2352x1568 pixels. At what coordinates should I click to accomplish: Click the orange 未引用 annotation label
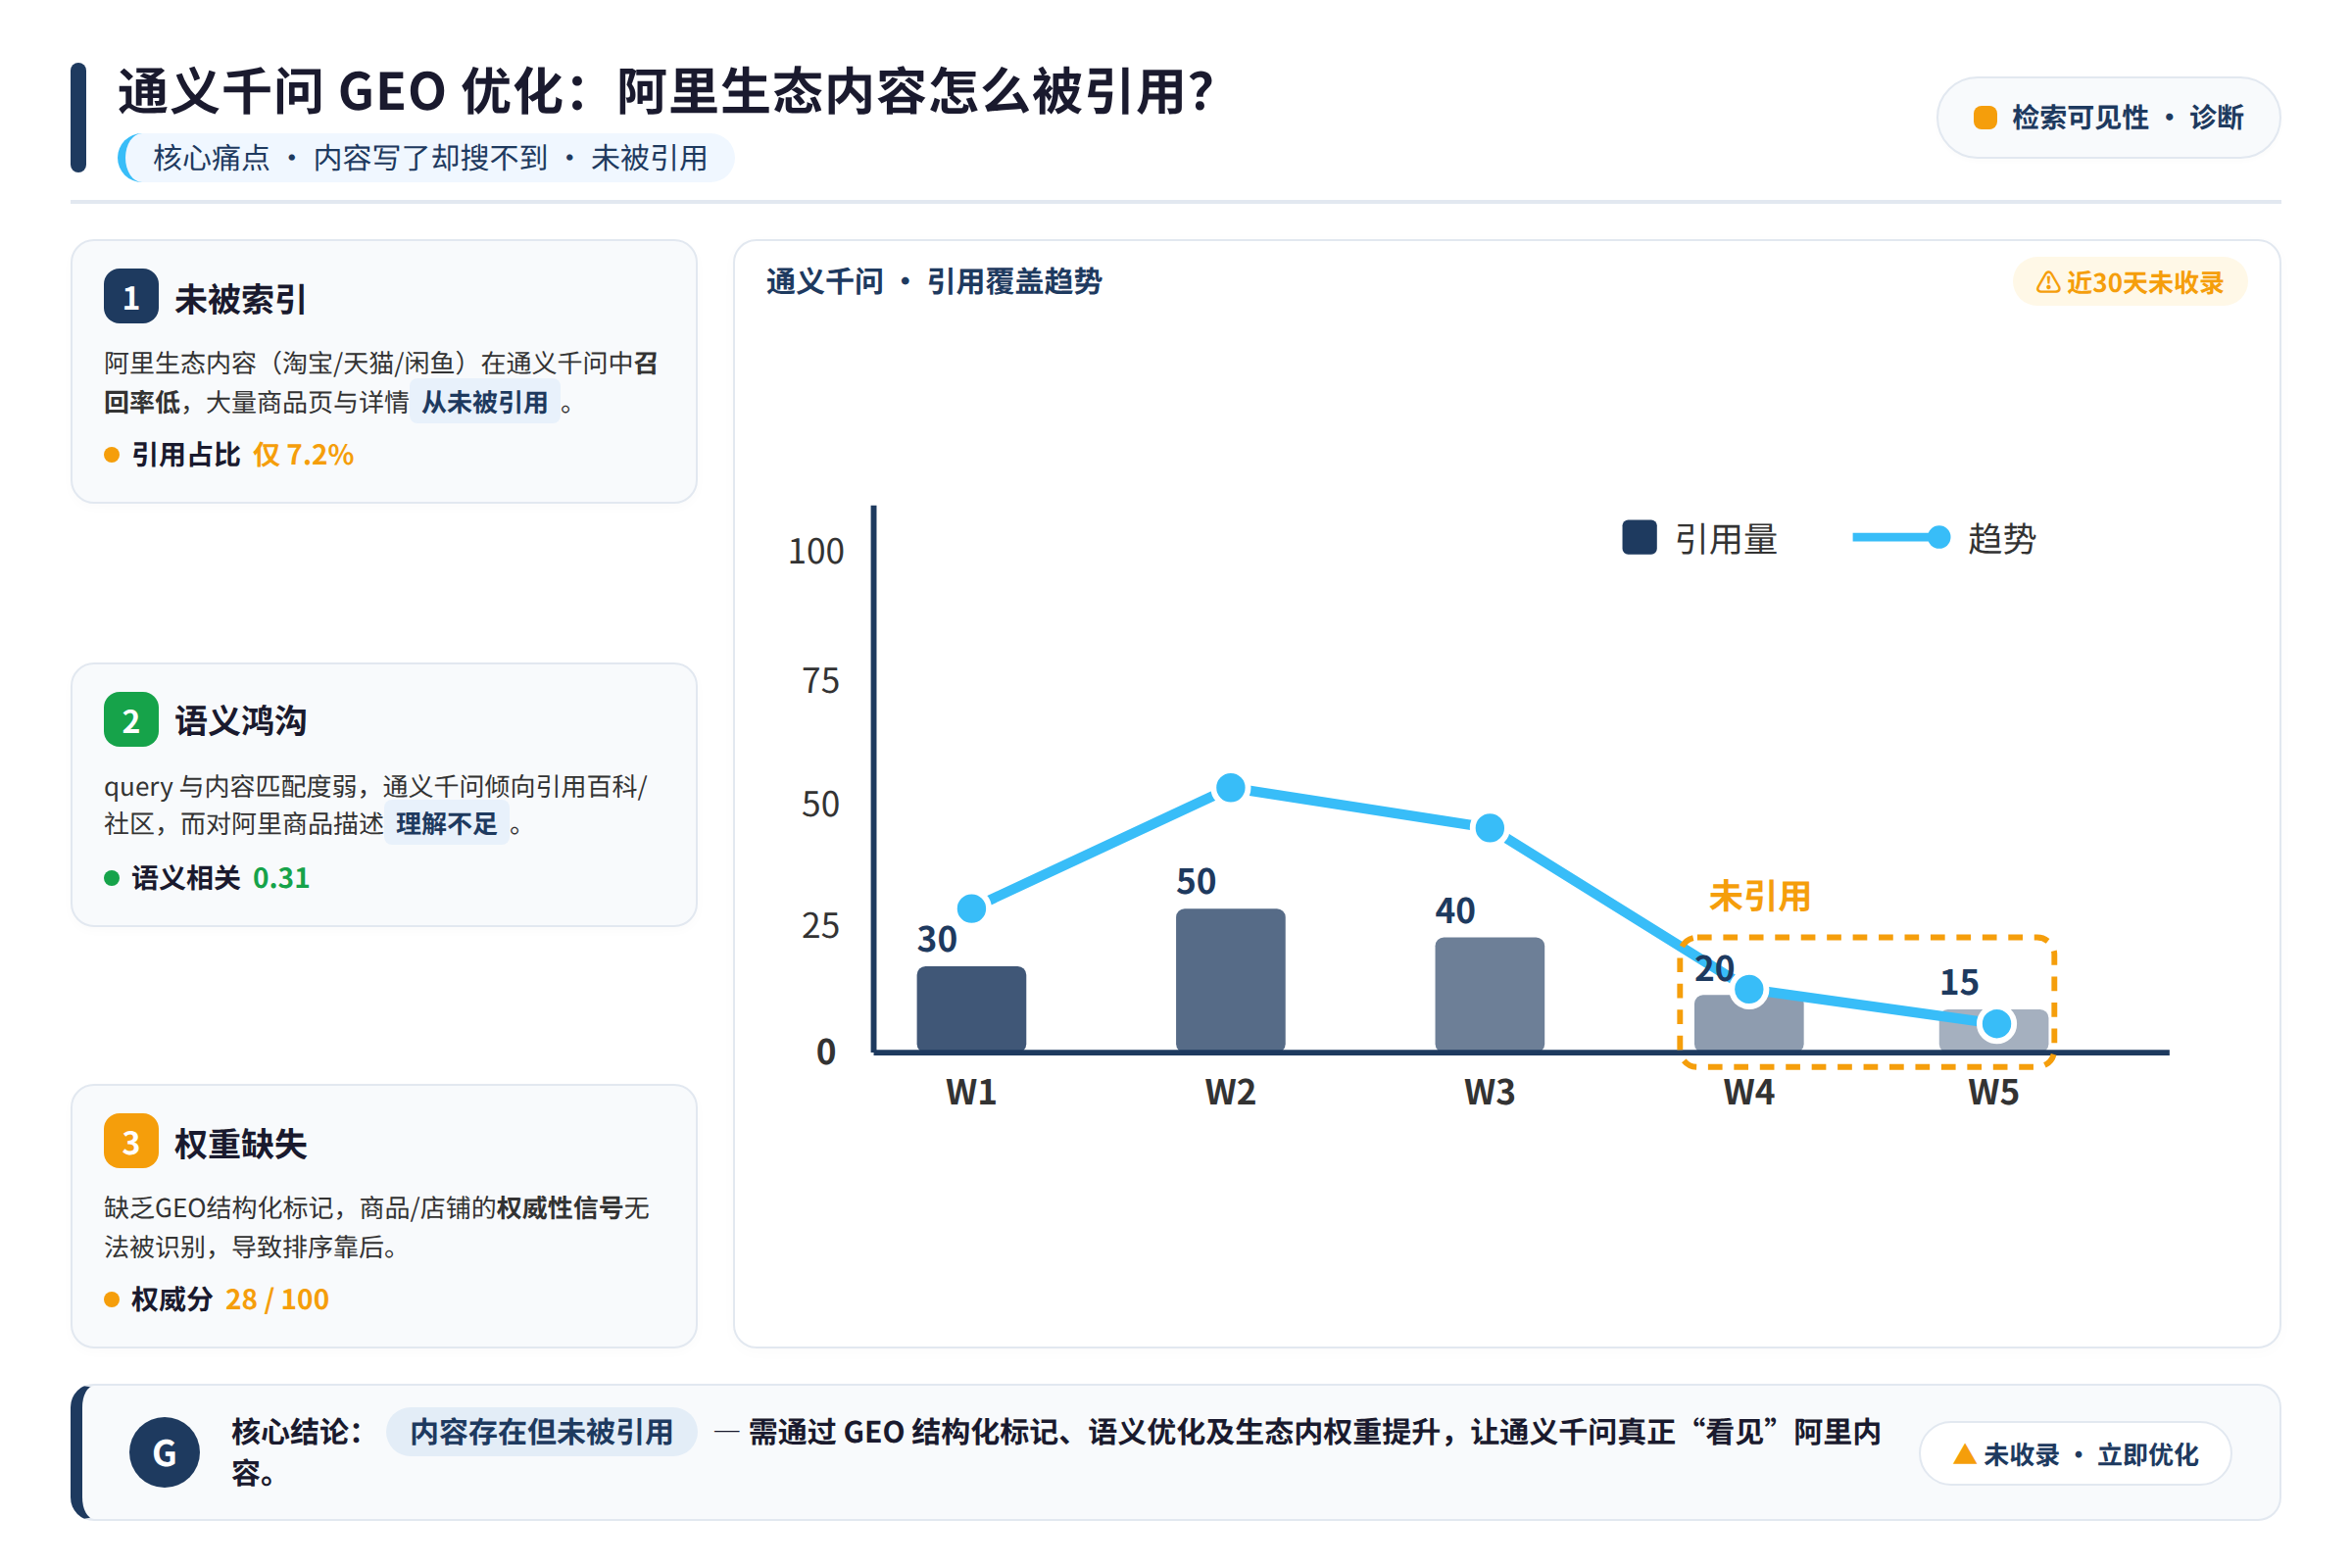point(1760,896)
